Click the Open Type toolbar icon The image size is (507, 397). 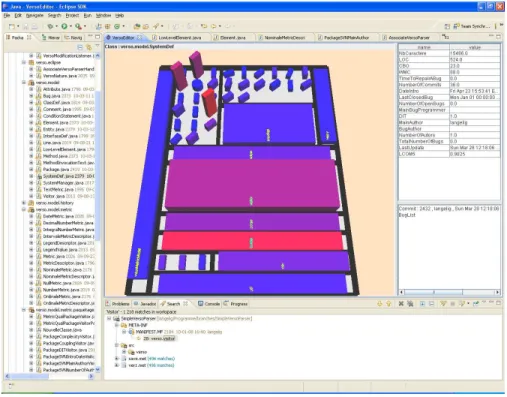[x=136, y=26]
